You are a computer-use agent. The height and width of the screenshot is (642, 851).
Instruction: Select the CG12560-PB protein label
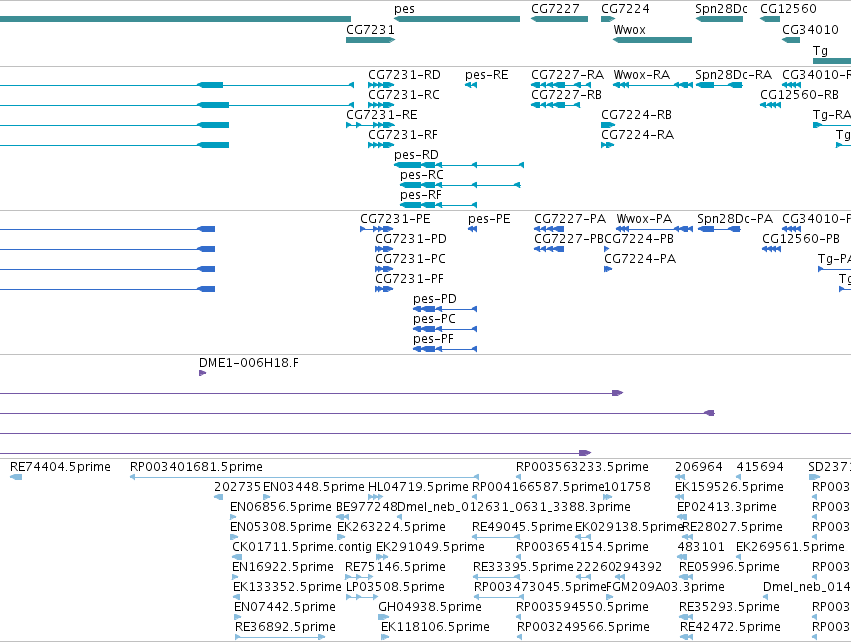point(801,239)
